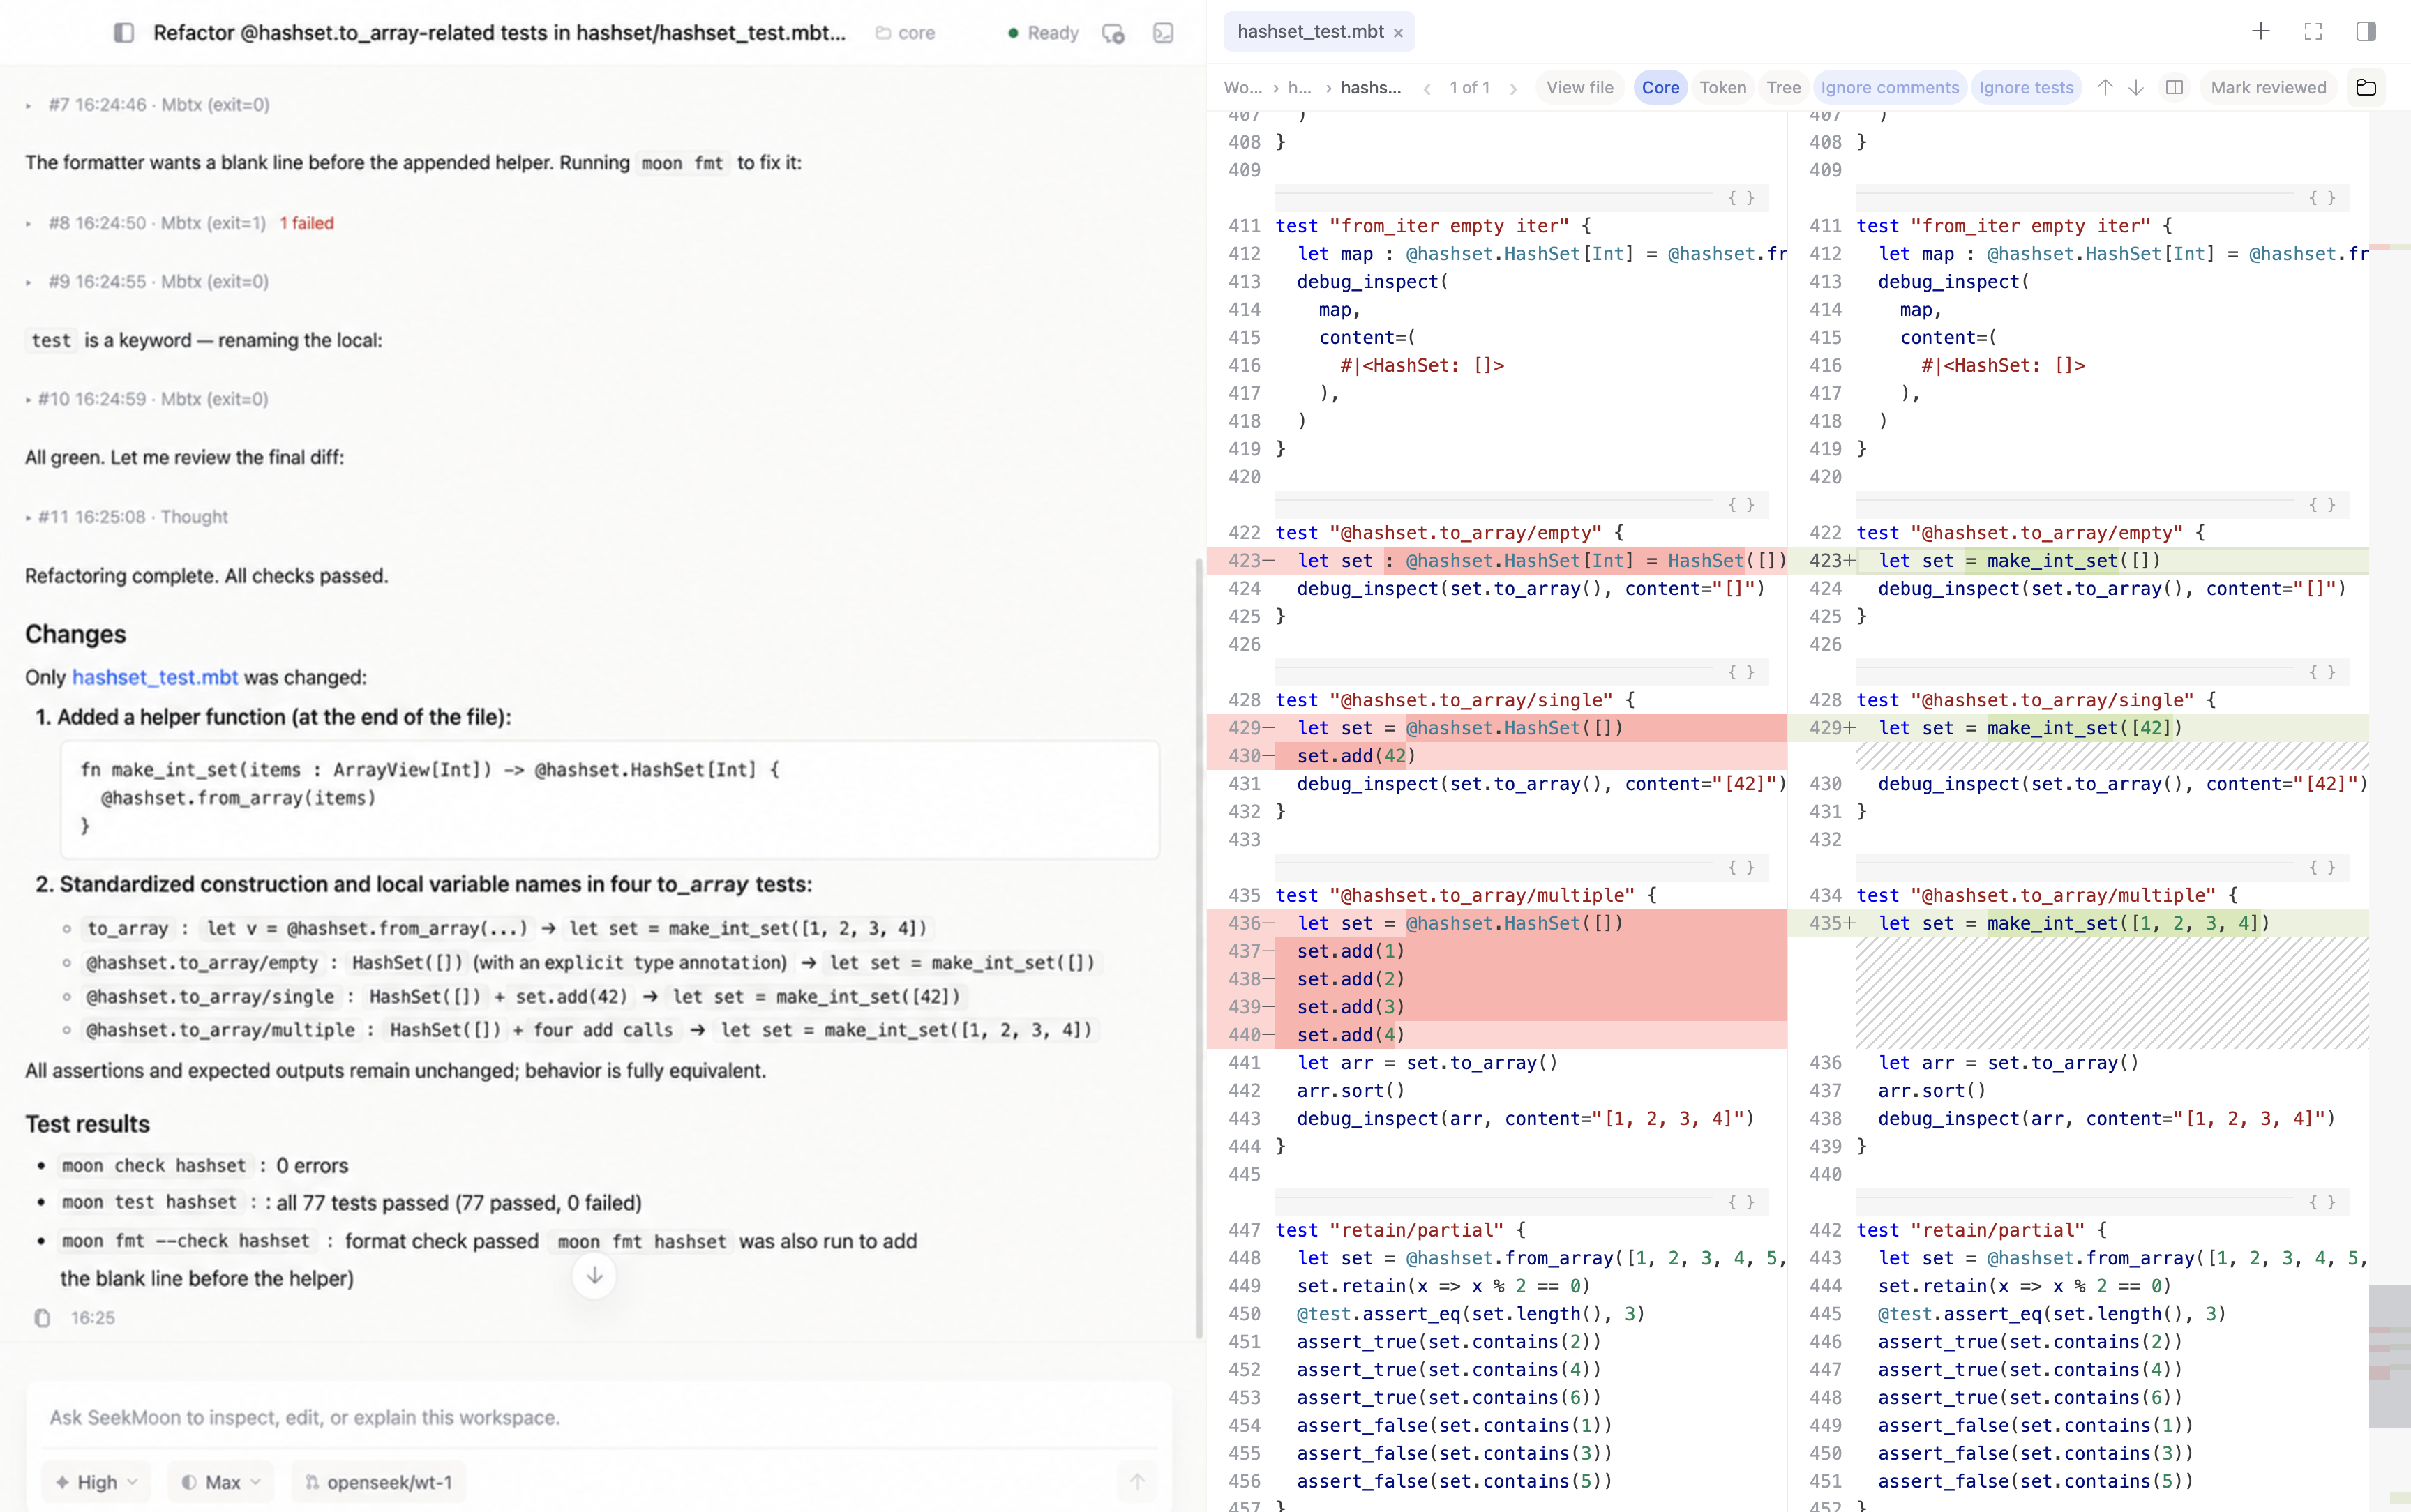Select the Token diff mode

coord(1722,88)
